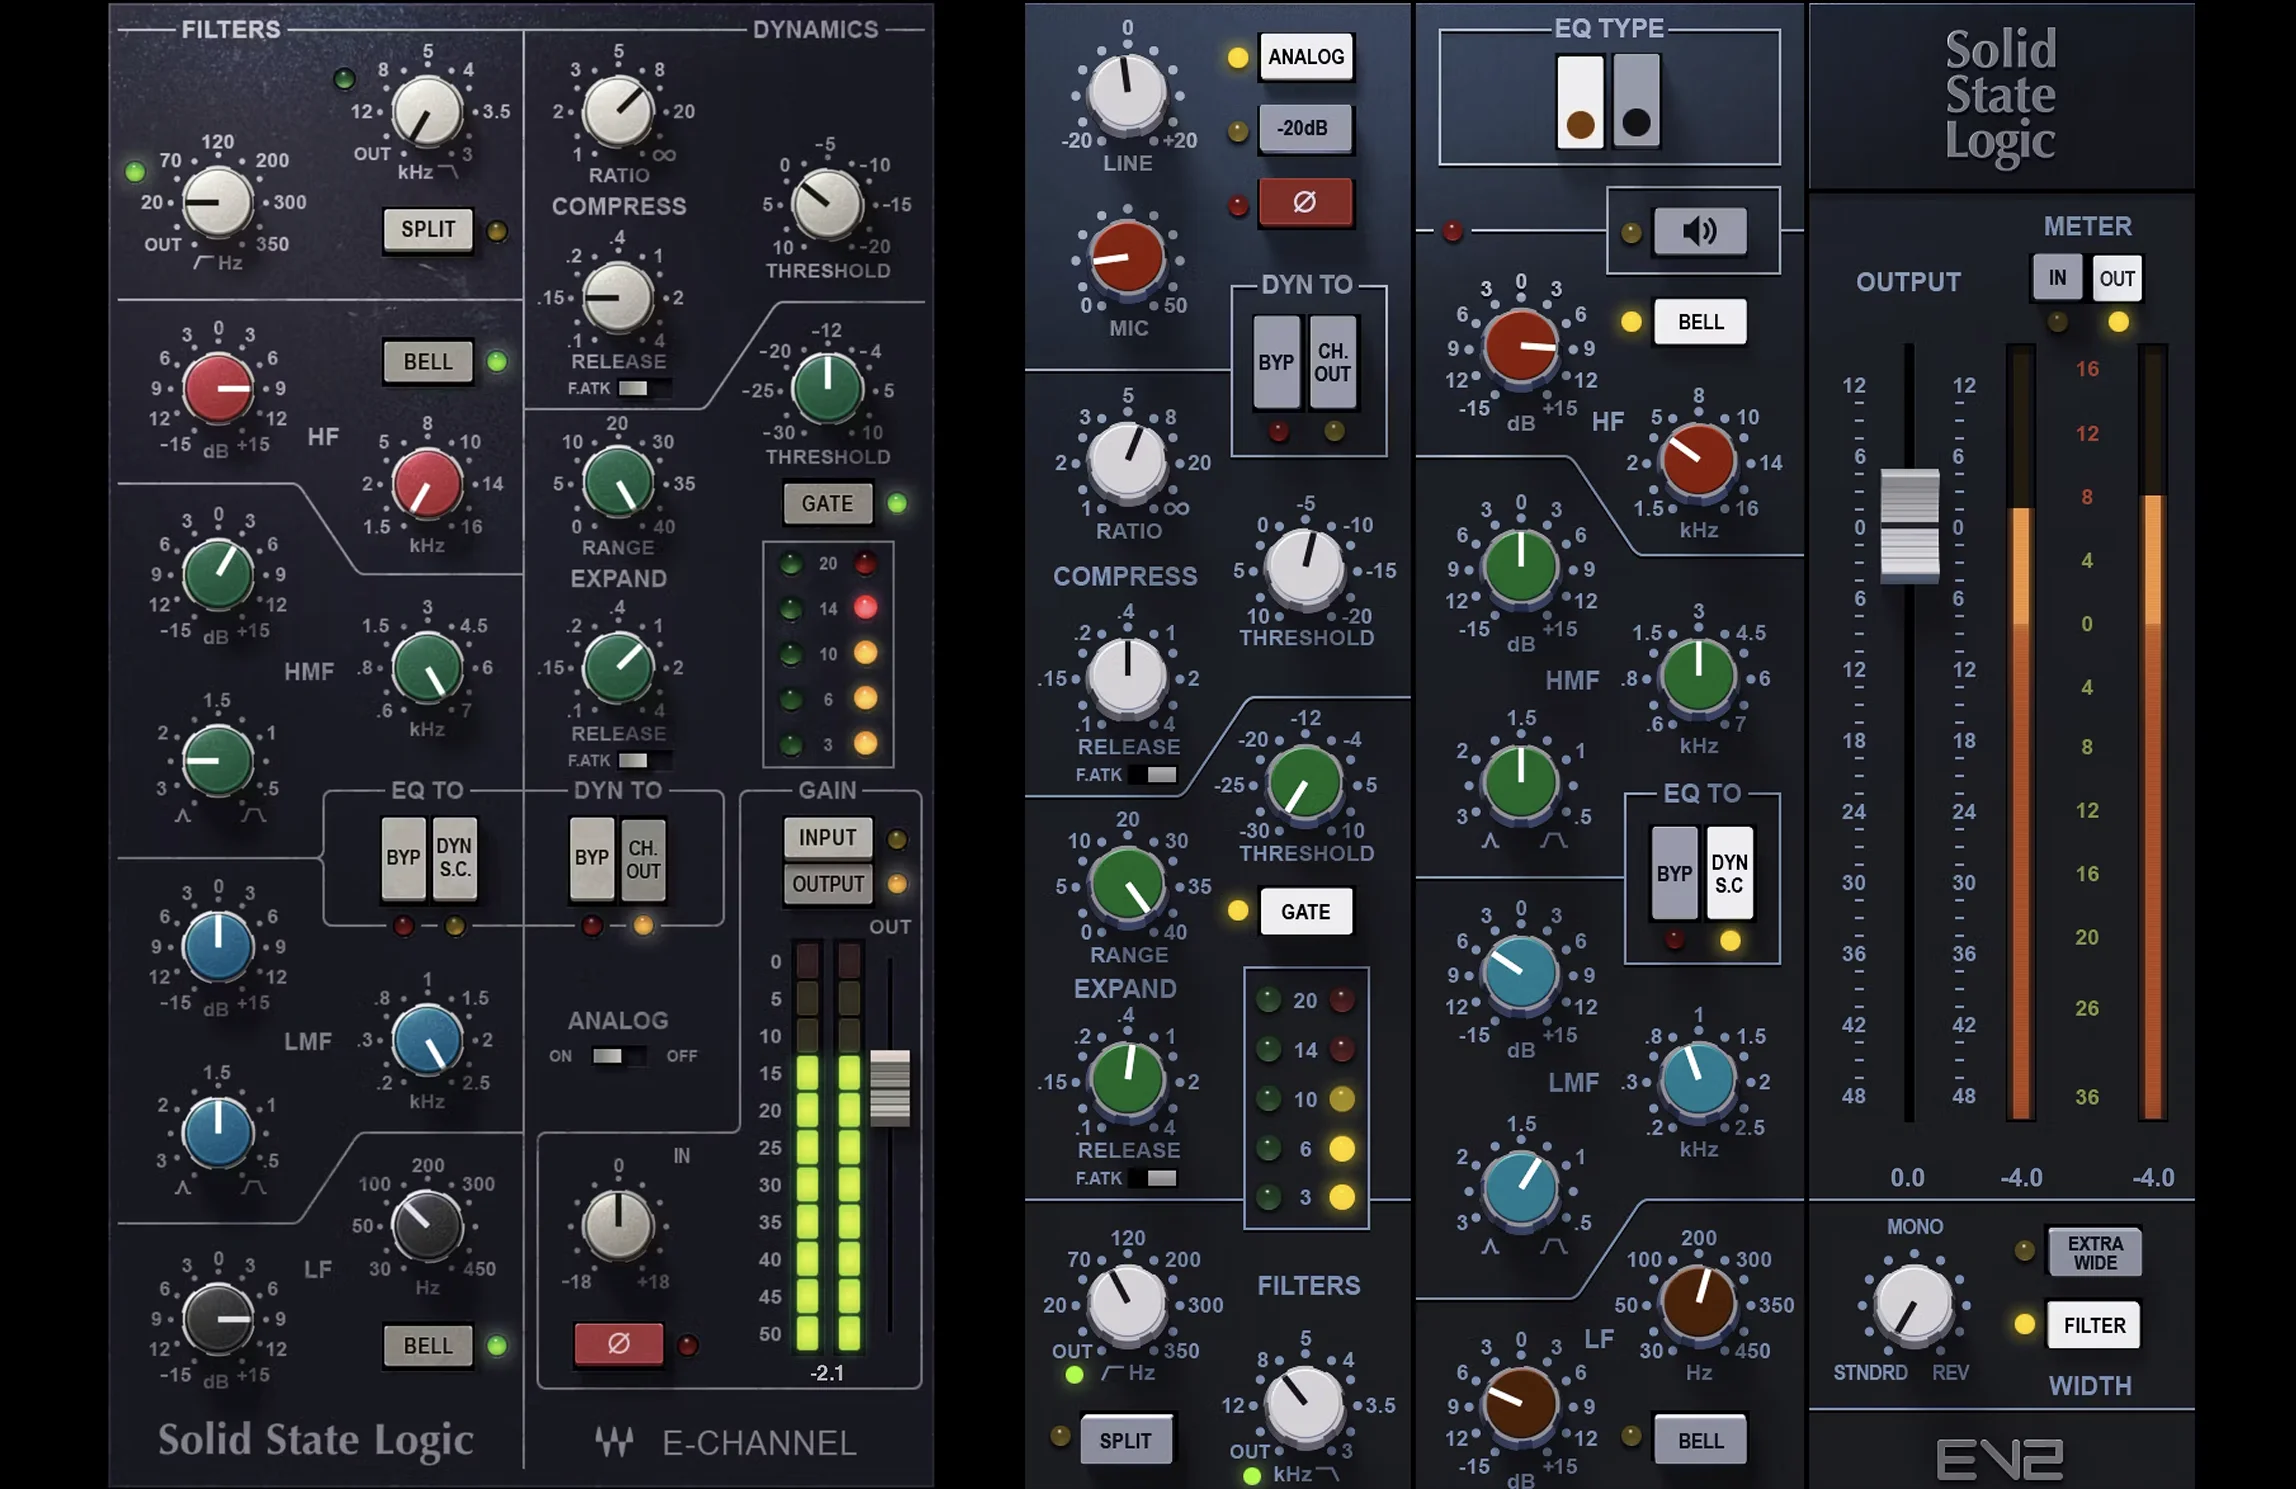Enable the EXTRA WIDE button

(x=2095, y=1251)
